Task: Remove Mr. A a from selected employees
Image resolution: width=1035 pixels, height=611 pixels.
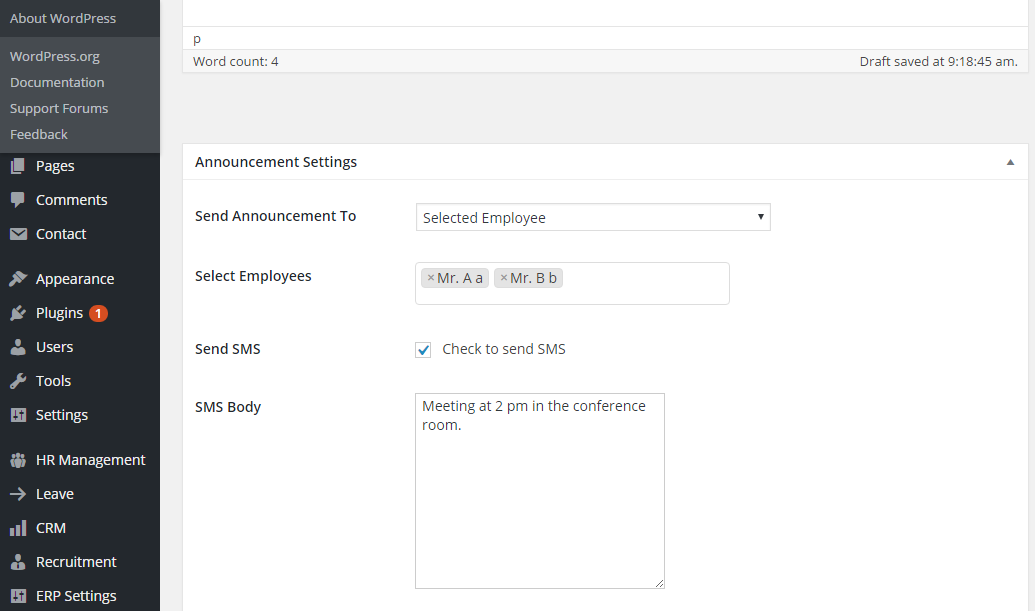Action: click(x=431, y=278)
